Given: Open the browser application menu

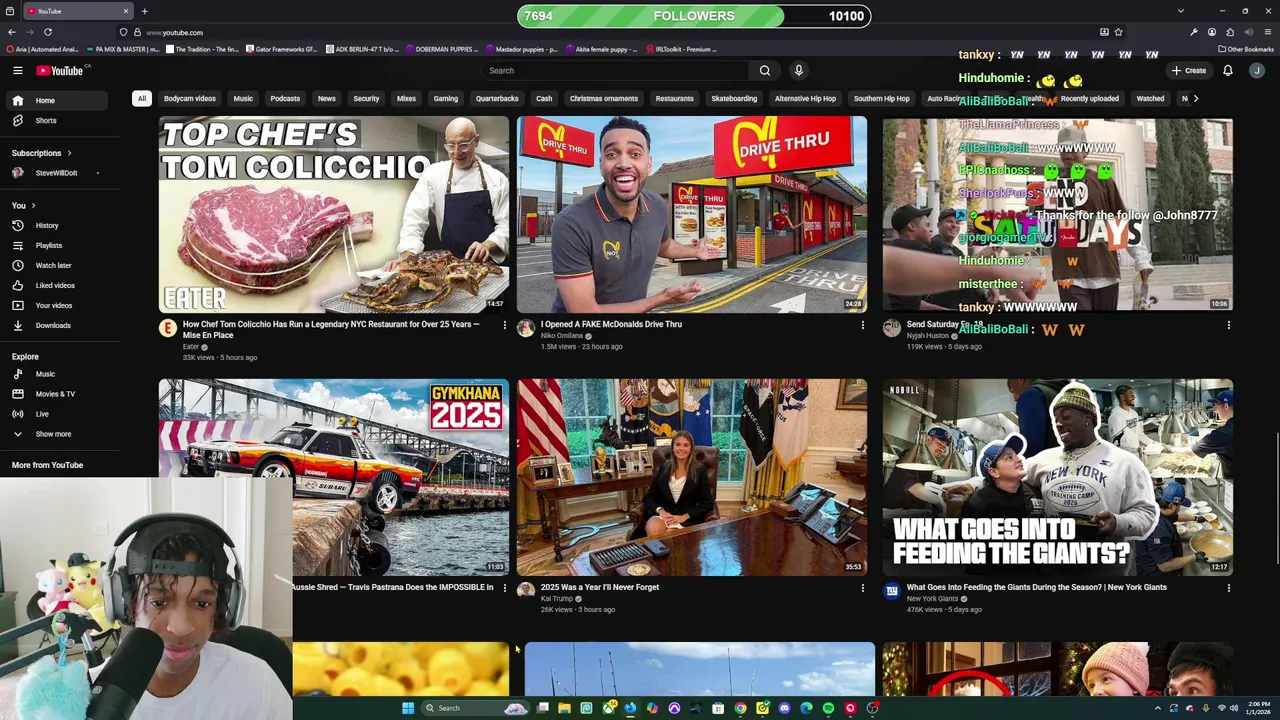Looking at the screenshot, I should click(x=1266, y=32).
